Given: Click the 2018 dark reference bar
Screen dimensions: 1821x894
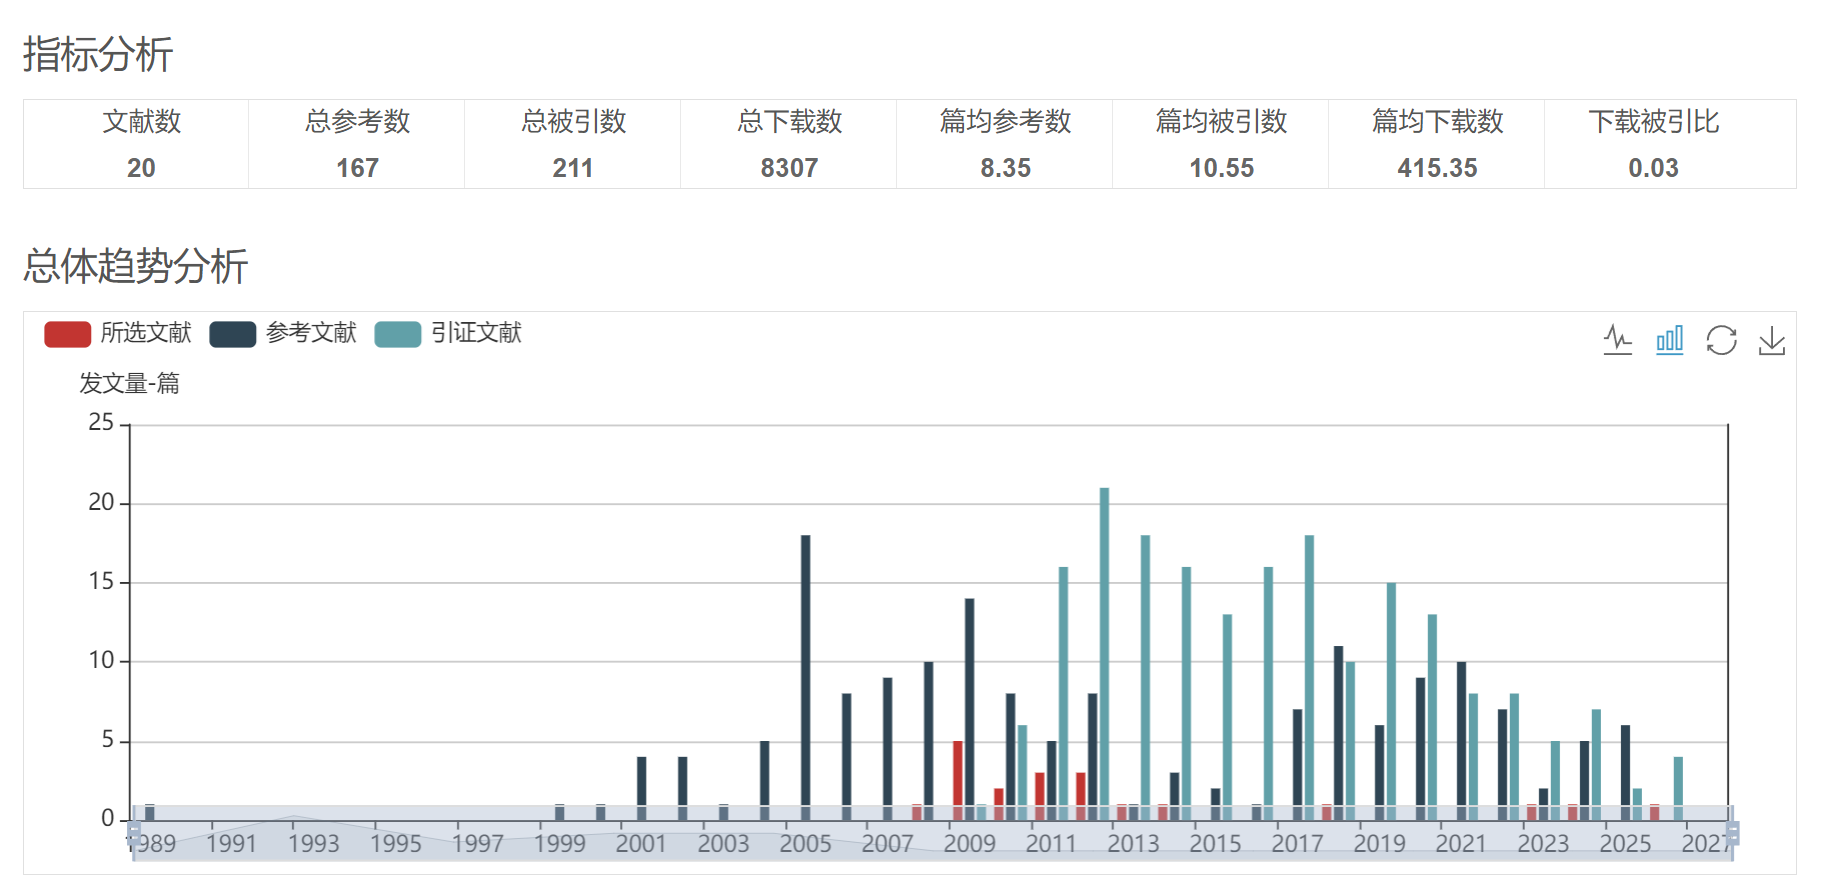Looking at the screenshot, I should pos(1338,733).
